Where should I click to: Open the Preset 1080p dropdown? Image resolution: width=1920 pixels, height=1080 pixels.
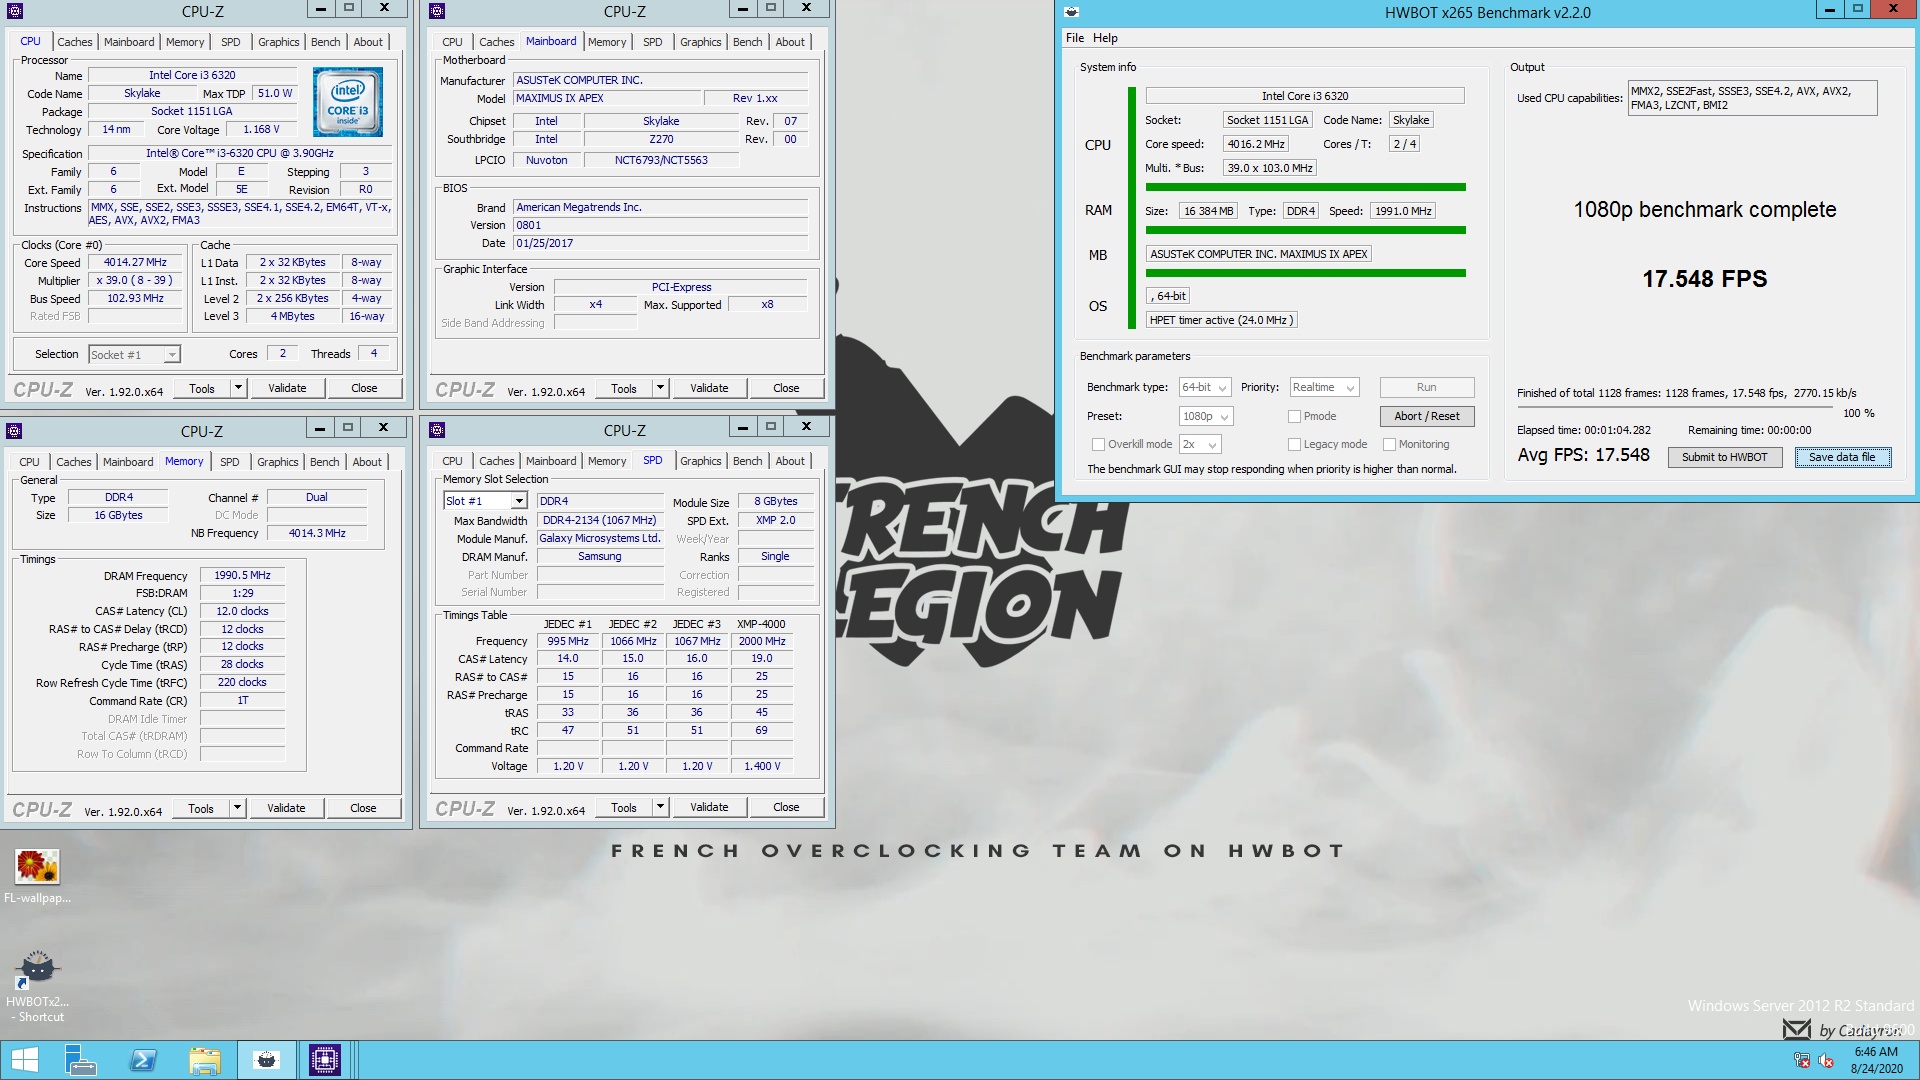(1206, 416)
